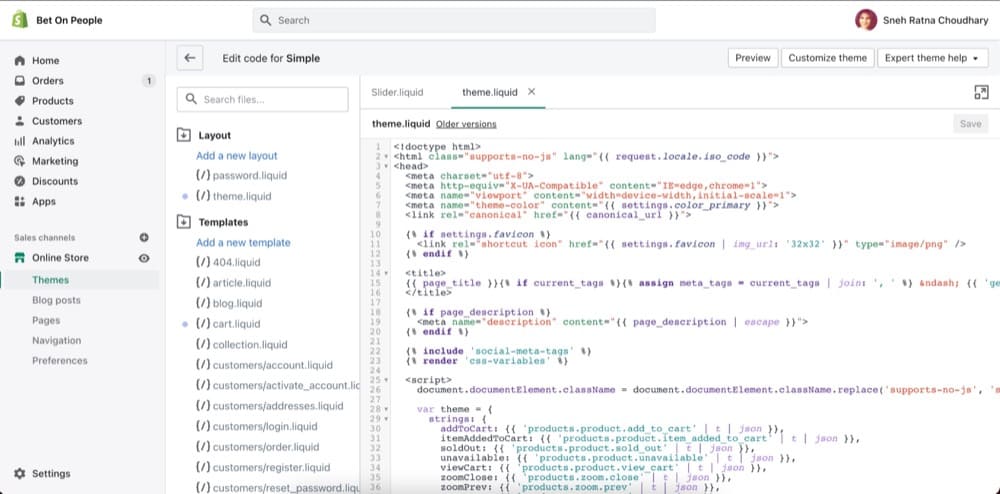Click the back arrow button
Screen dimensions: 1000x494
(190, 58)
